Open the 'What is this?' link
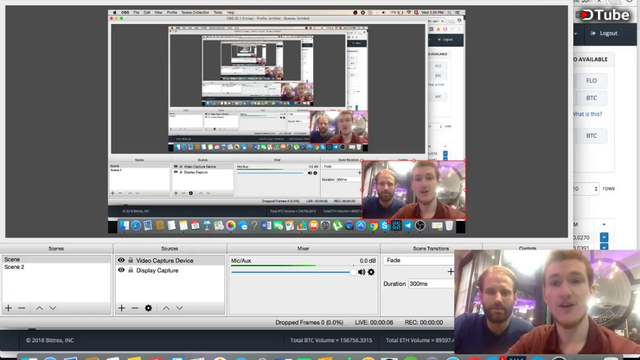 [x=587, y=114]
